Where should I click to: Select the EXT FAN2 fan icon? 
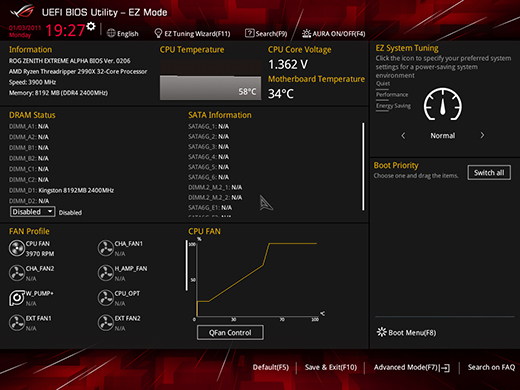click(106, 323)
